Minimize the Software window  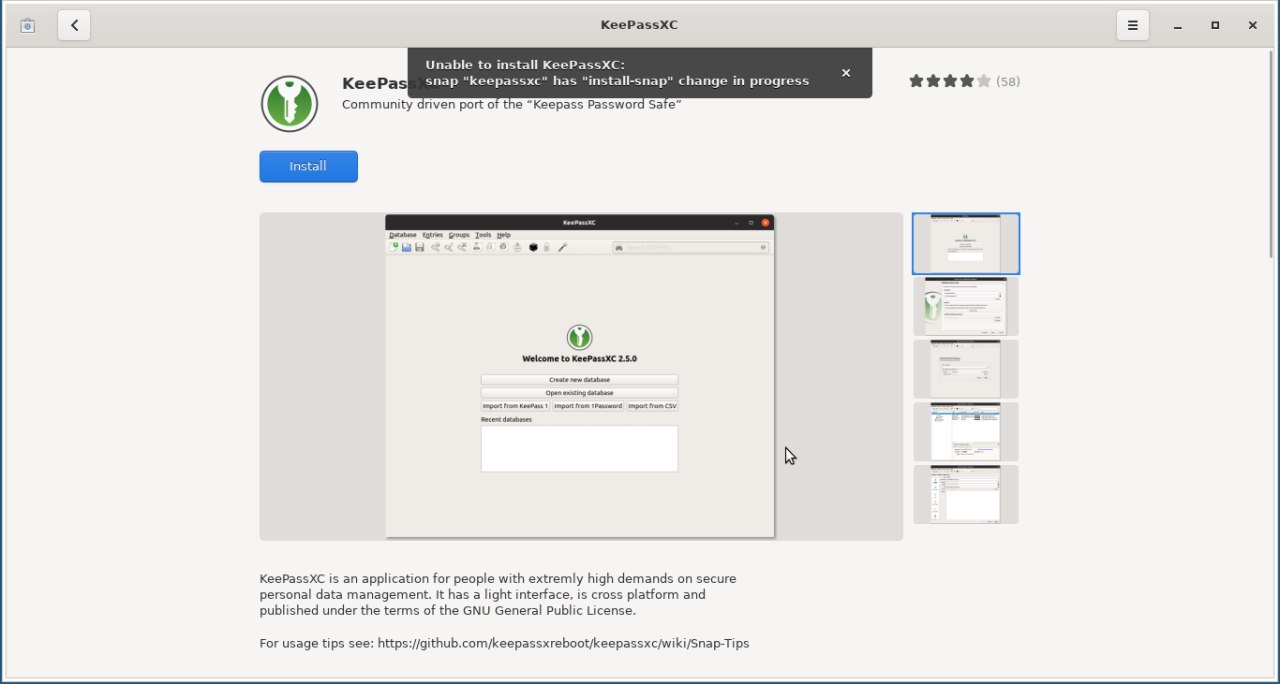pos(1178,25)
